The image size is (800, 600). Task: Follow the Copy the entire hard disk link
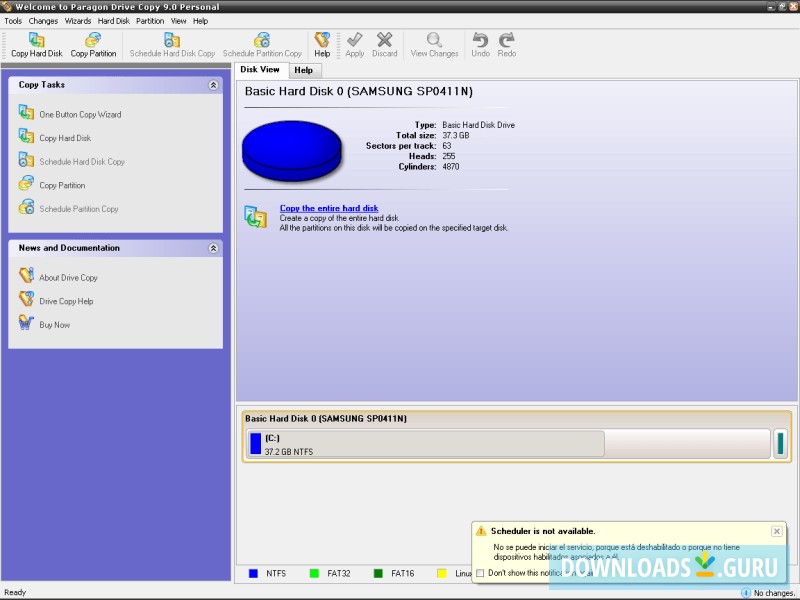pos(329,208)
